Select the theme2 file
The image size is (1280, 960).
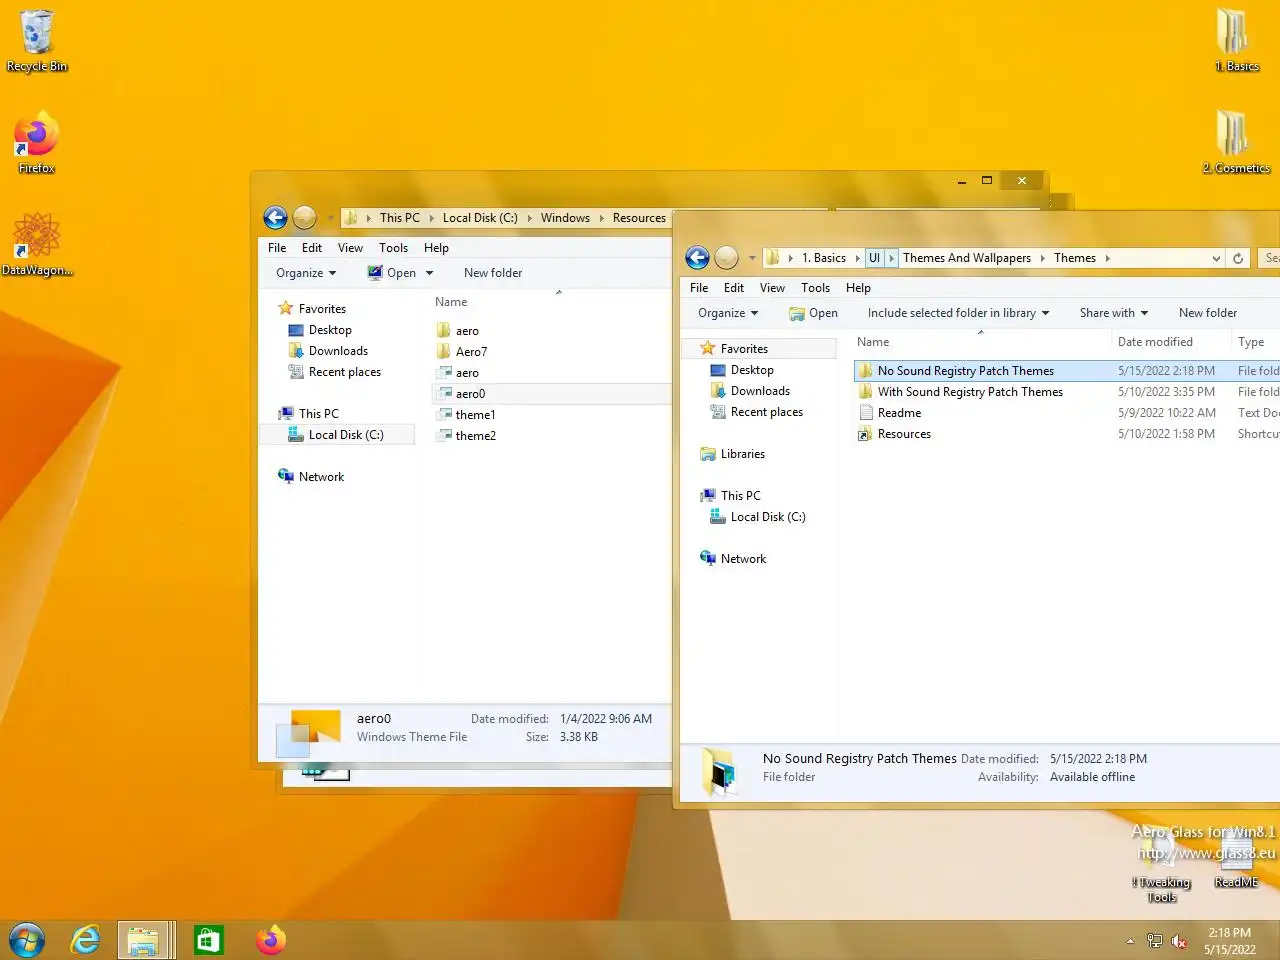tap(475, 436)
